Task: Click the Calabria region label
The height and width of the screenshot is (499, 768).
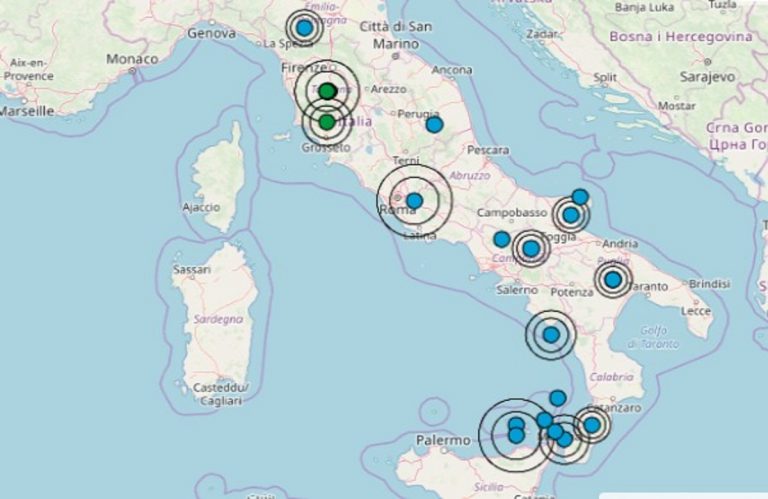Action: click(x=611, y=377)
